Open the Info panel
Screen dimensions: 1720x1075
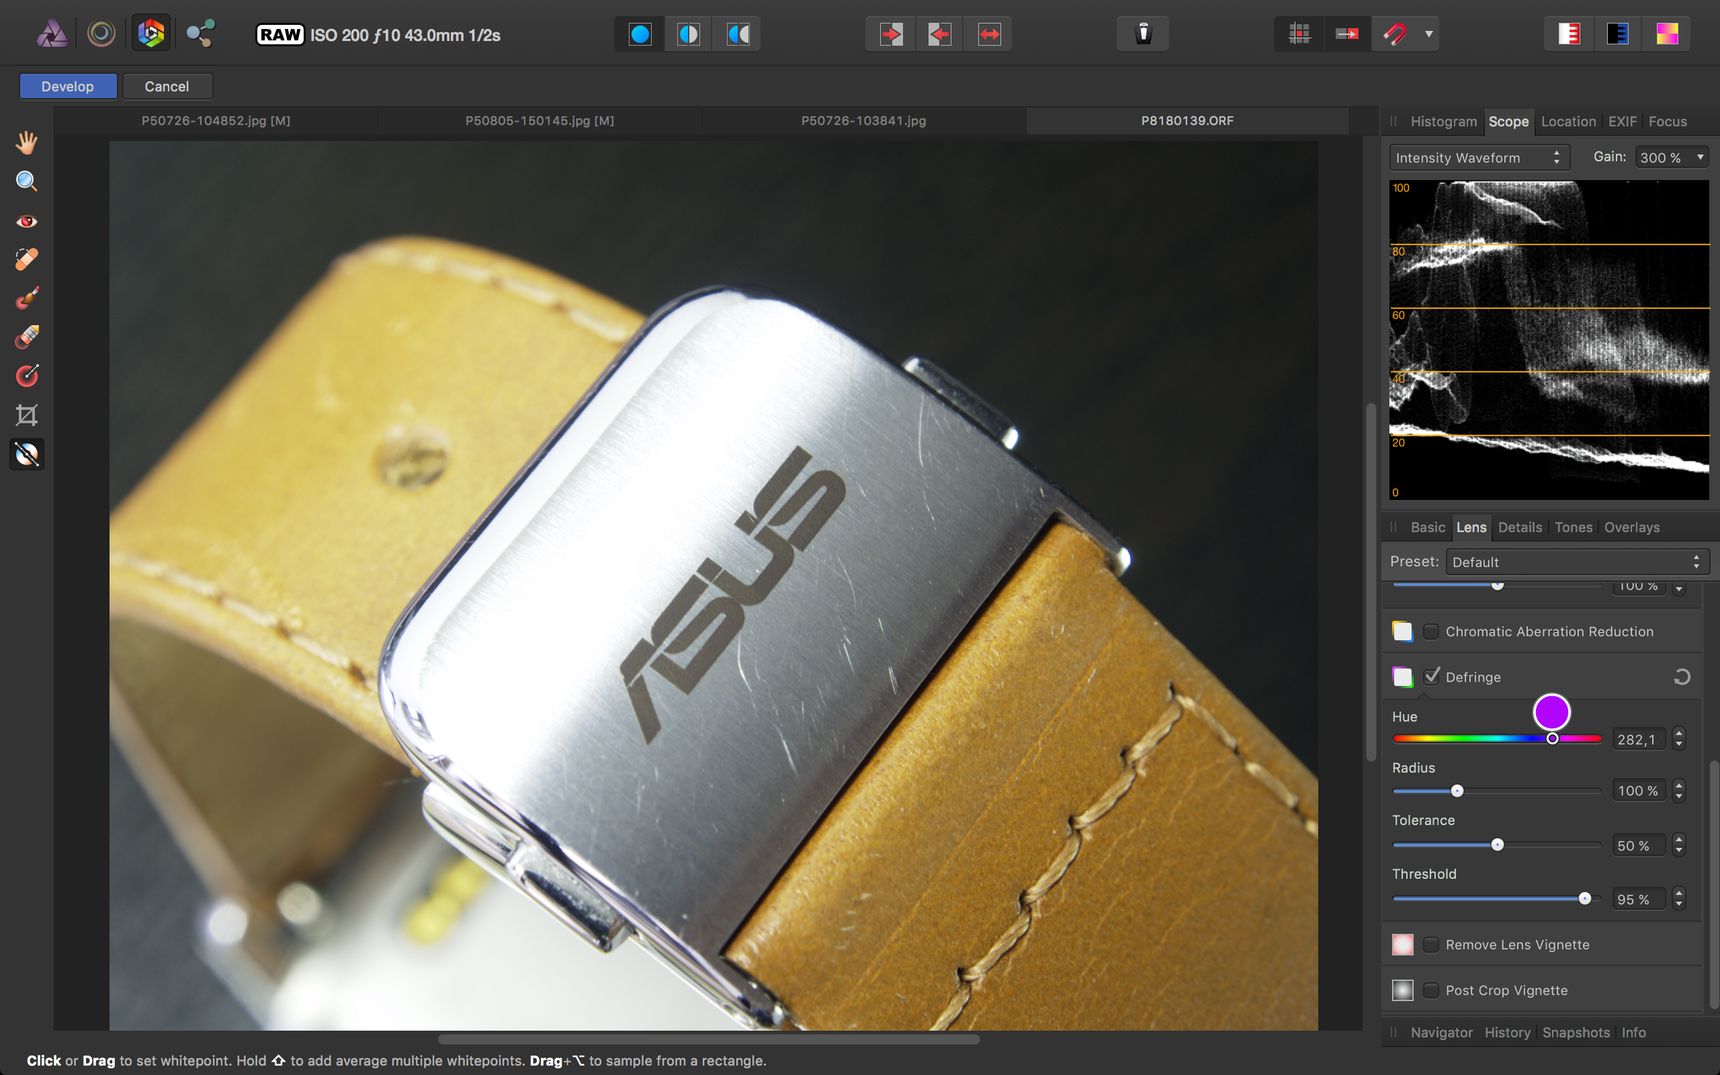pos(1634,1032)
